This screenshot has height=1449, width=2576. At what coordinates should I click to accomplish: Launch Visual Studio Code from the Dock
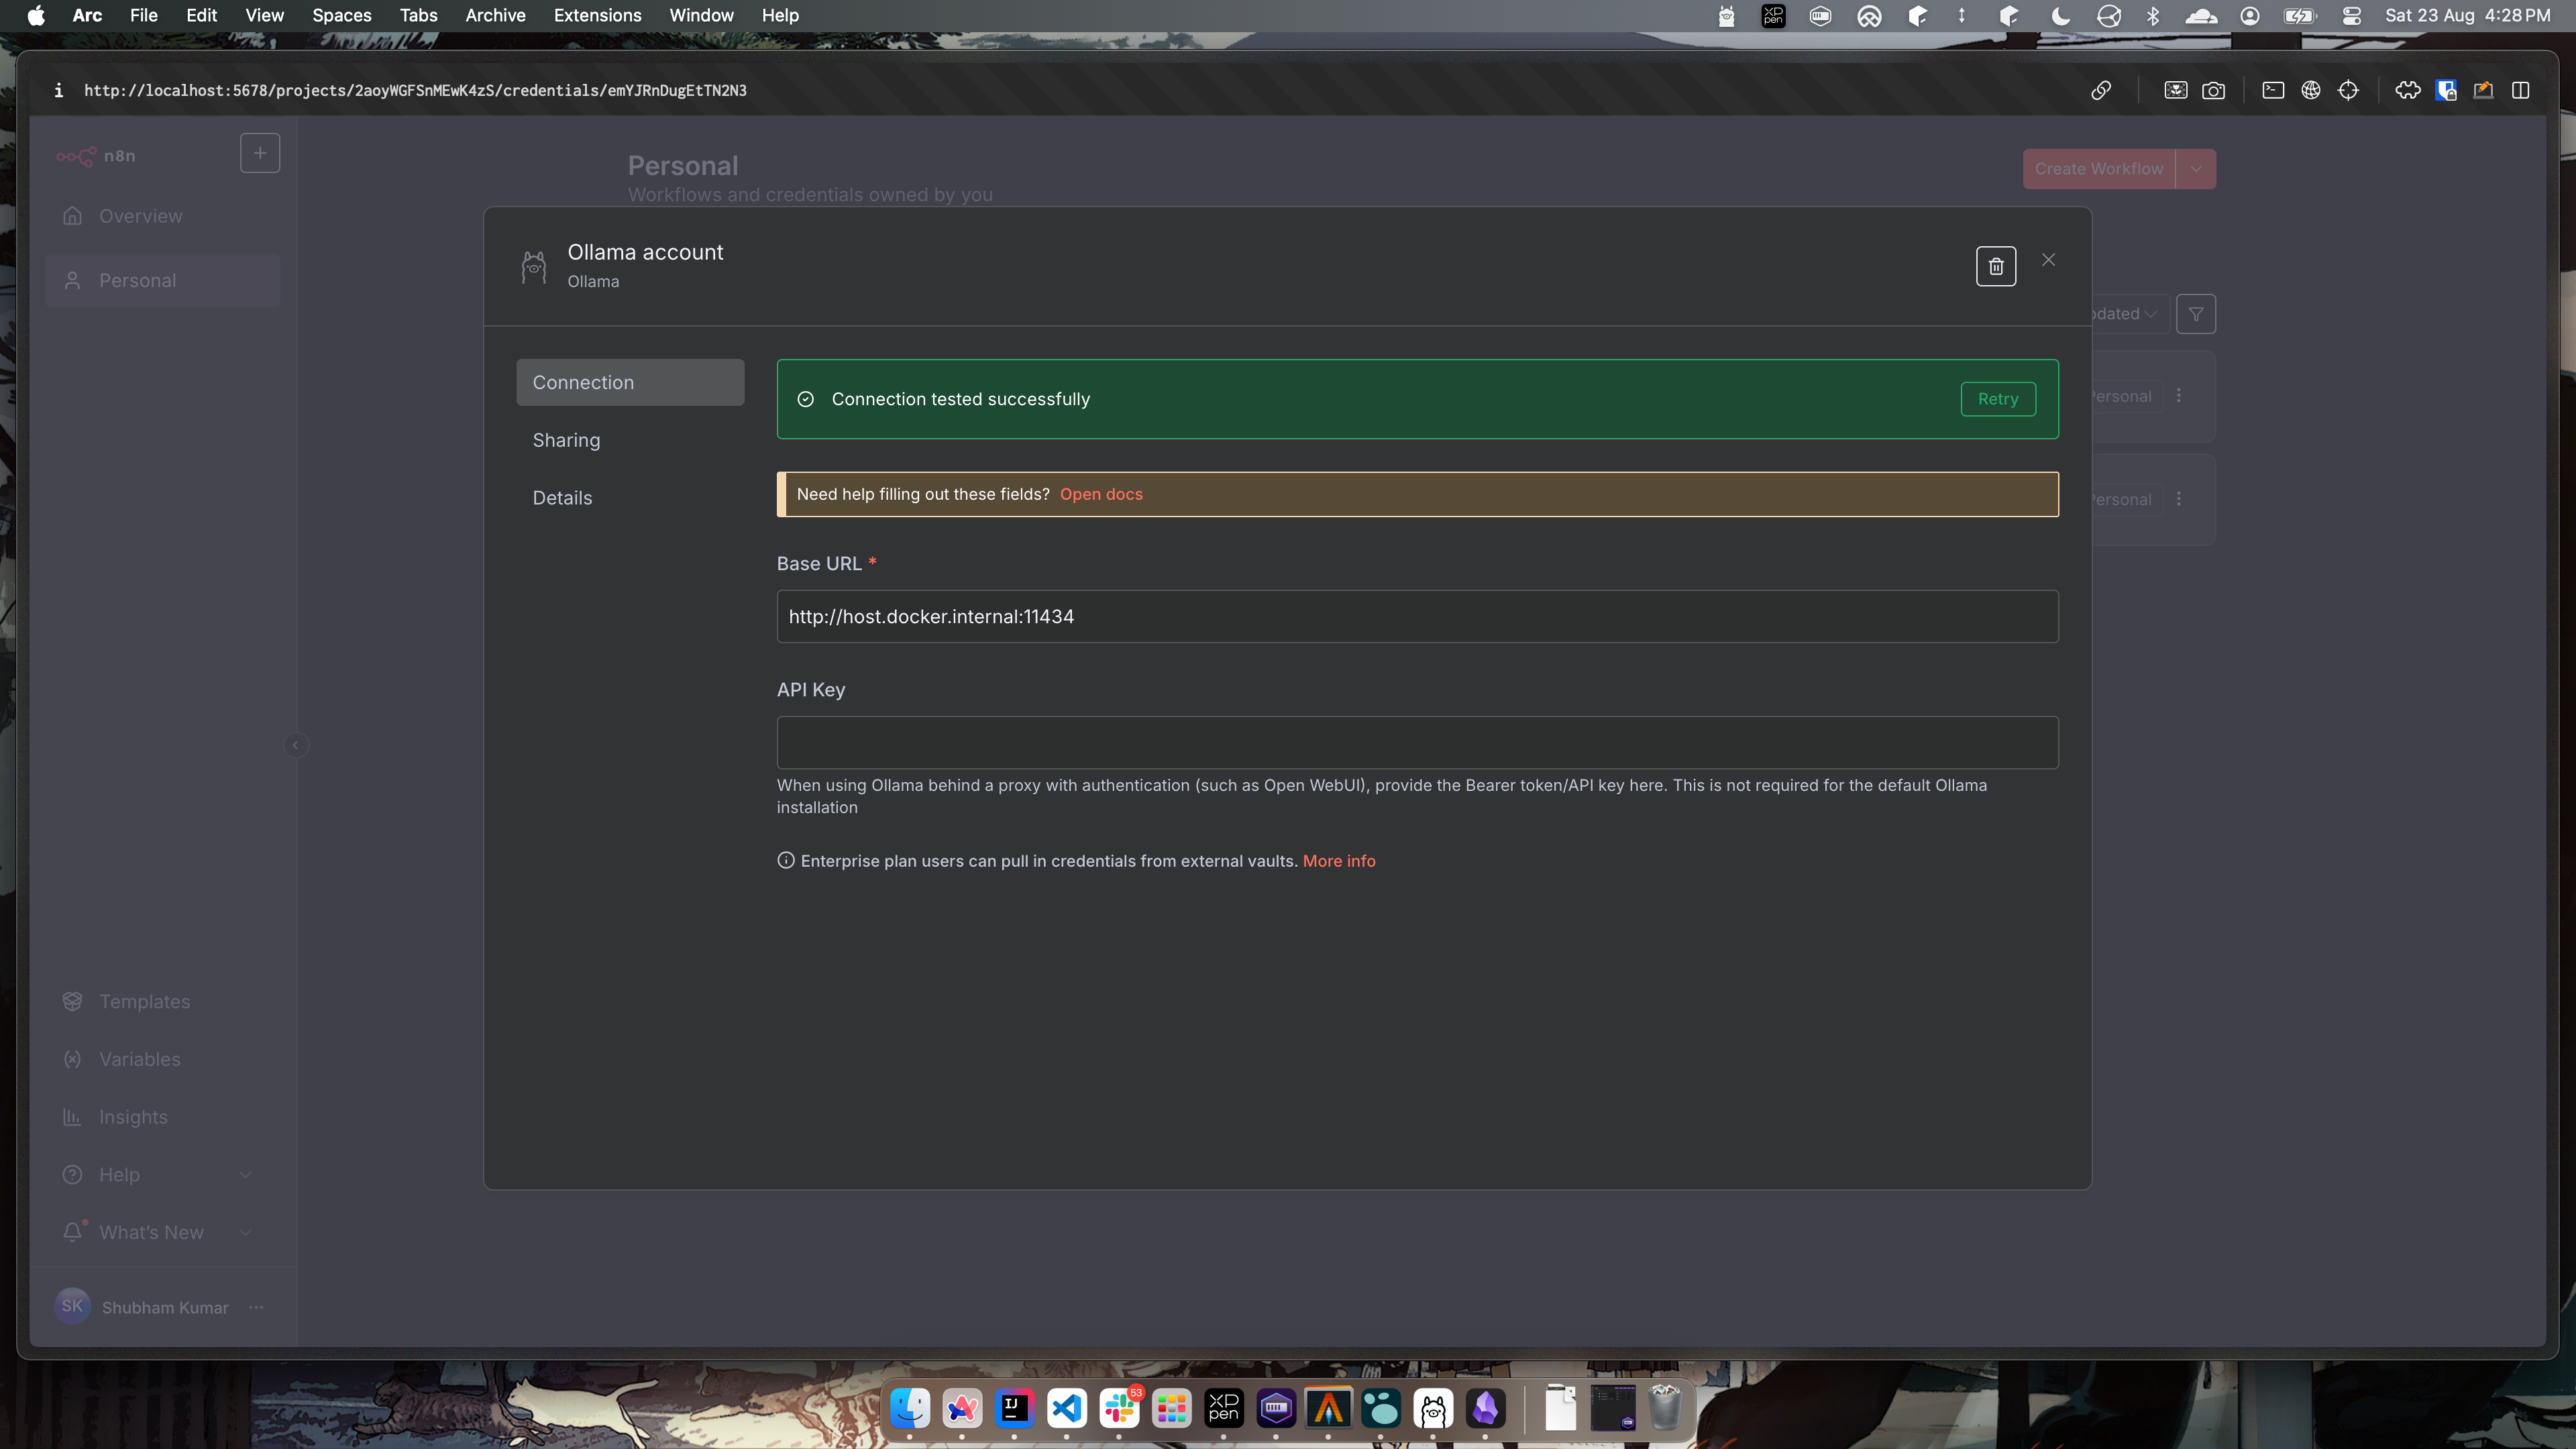[1066, 1409]
